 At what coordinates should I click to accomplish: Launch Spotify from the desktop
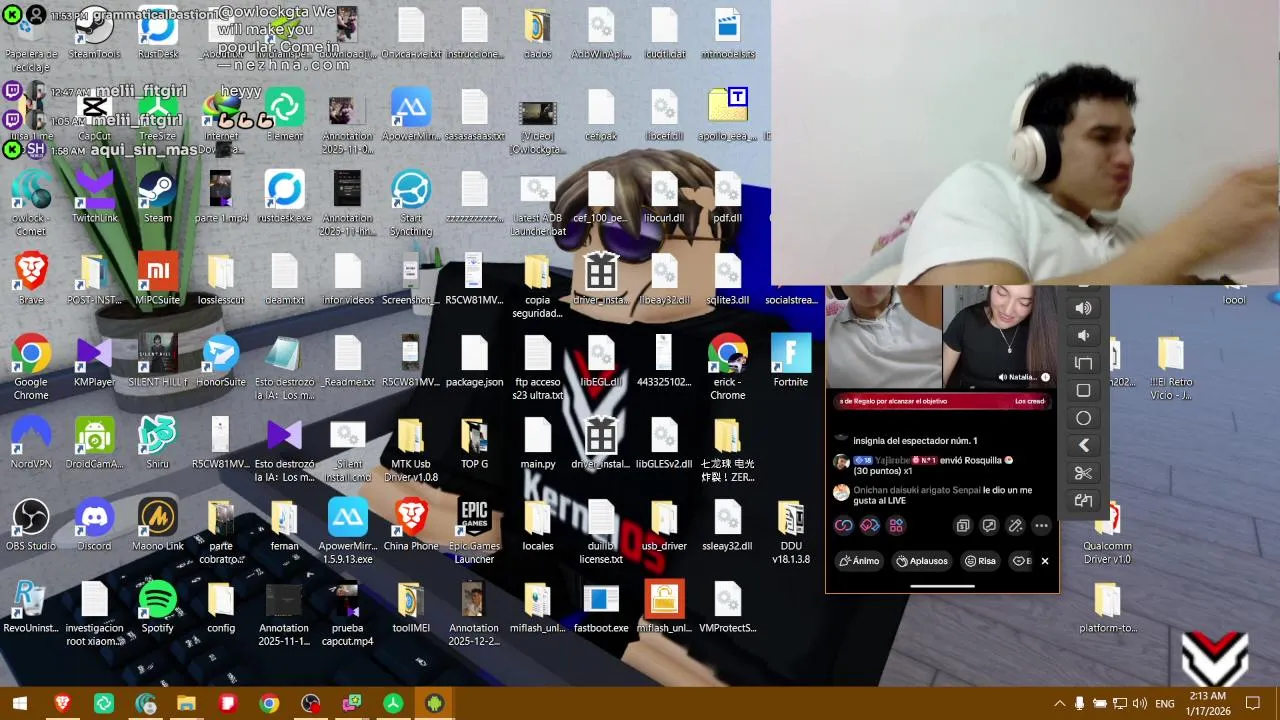point(157,607)
